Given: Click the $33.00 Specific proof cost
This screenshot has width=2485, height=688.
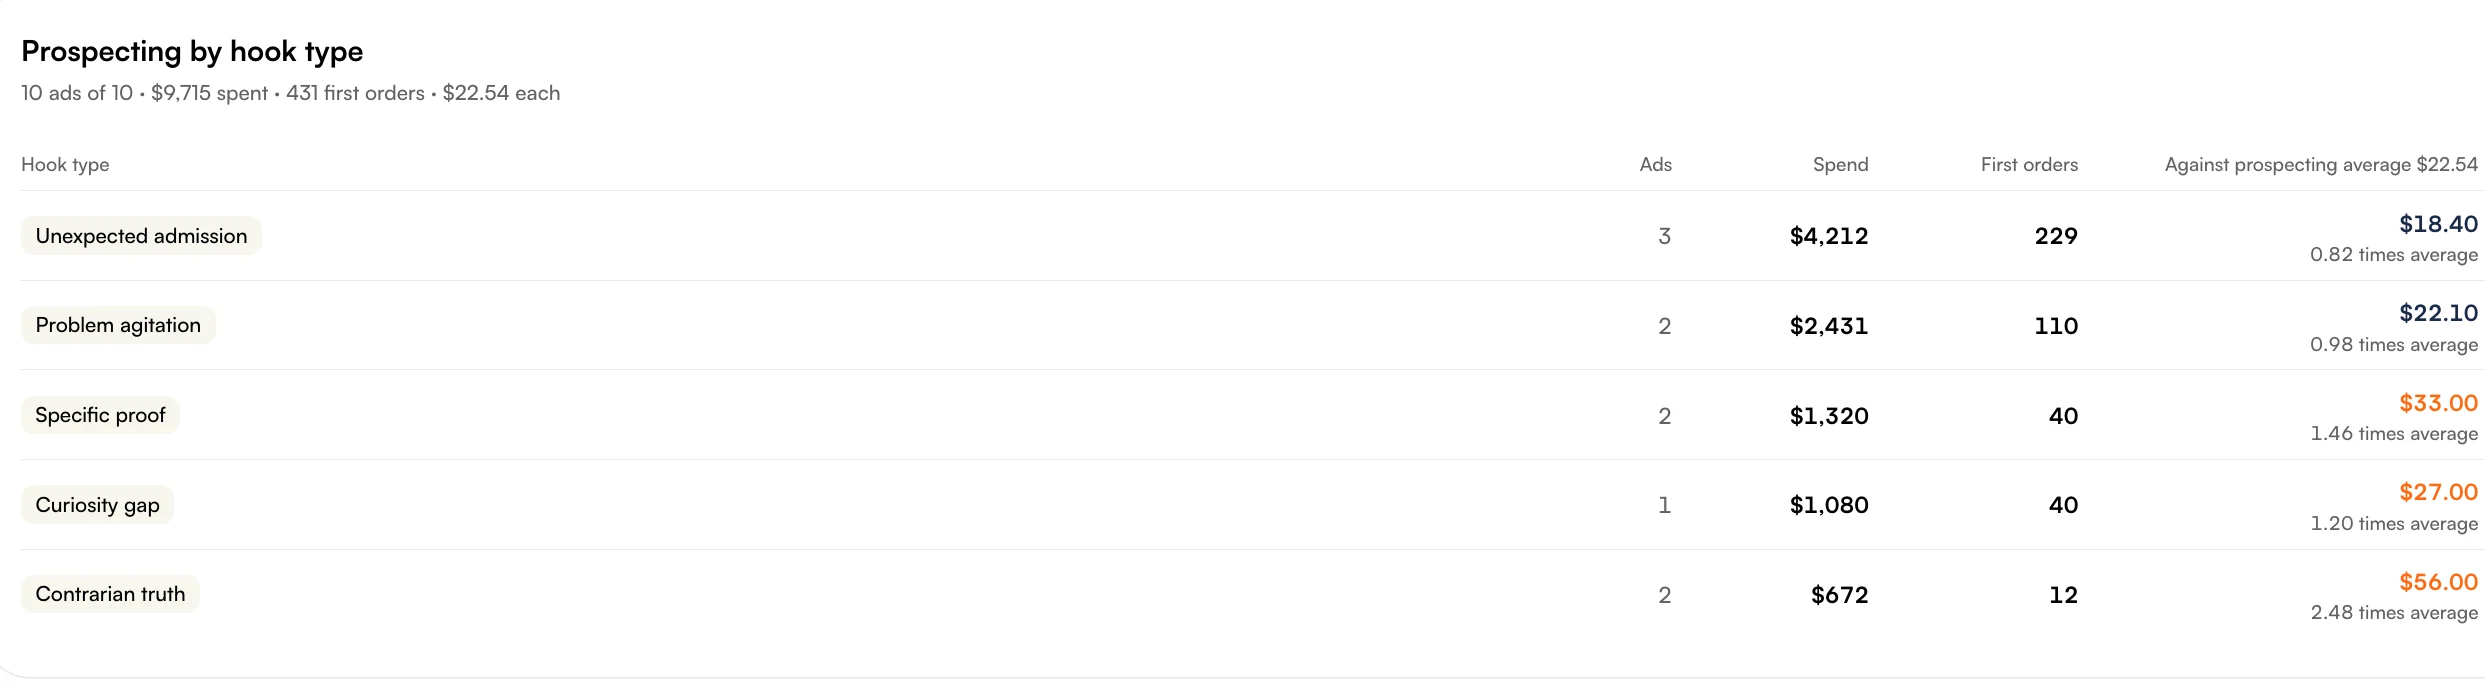Looking at the screenshot, I should (x=2438, y=403).
